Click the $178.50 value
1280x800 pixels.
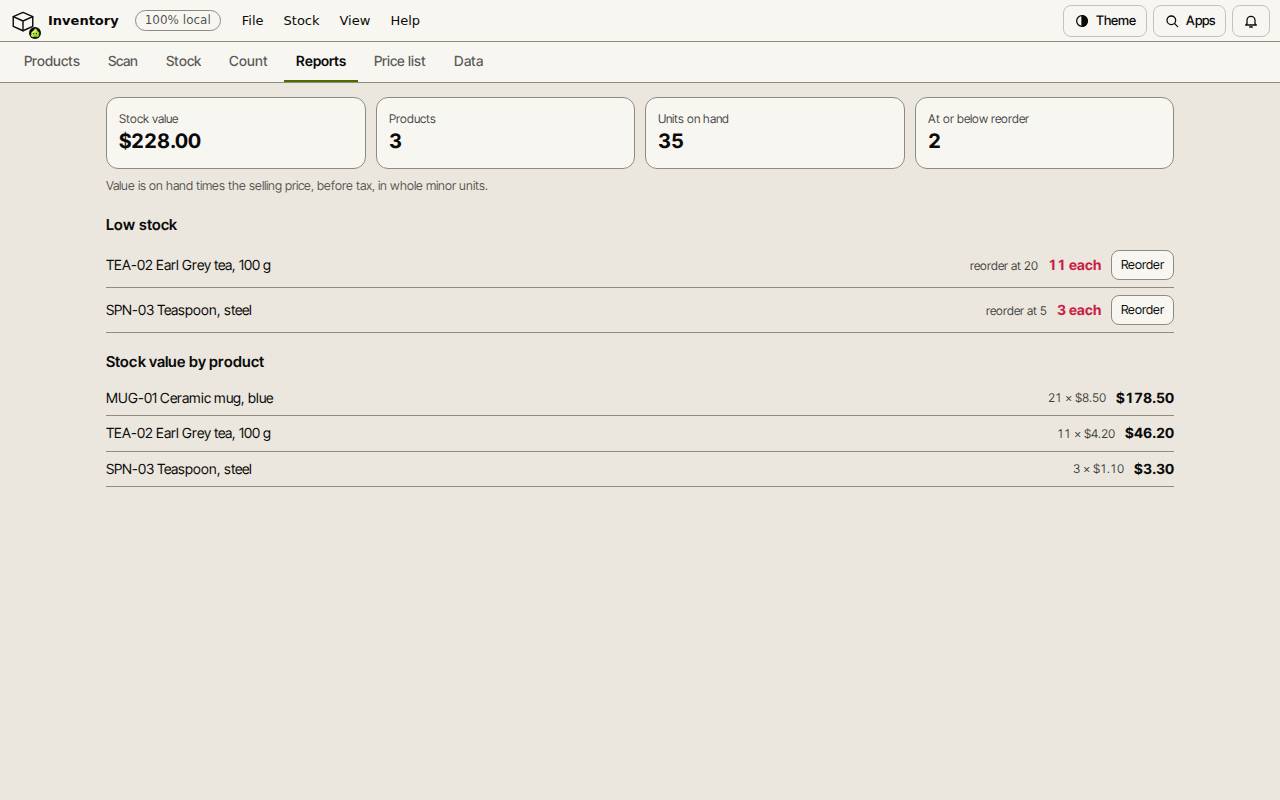(x=1145, y=398)
